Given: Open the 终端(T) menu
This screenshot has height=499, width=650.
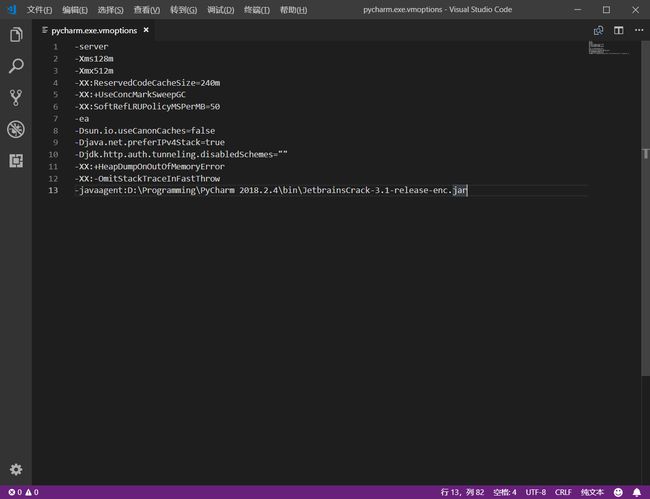Looking at the screenshot, I should click(257, 10).
